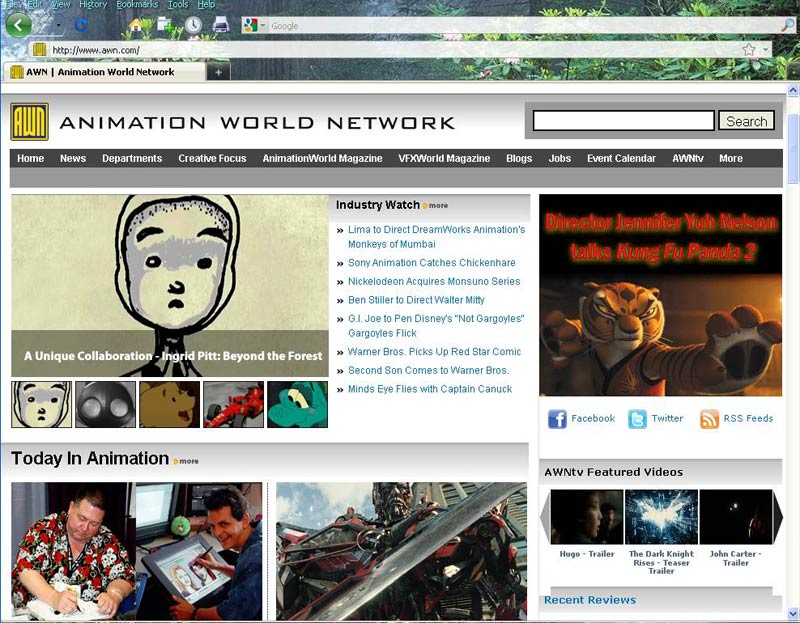The width and height of the screenshot is (800, 623).
Task: Click the AWN site search text field
Action: (x=623, y=121)
